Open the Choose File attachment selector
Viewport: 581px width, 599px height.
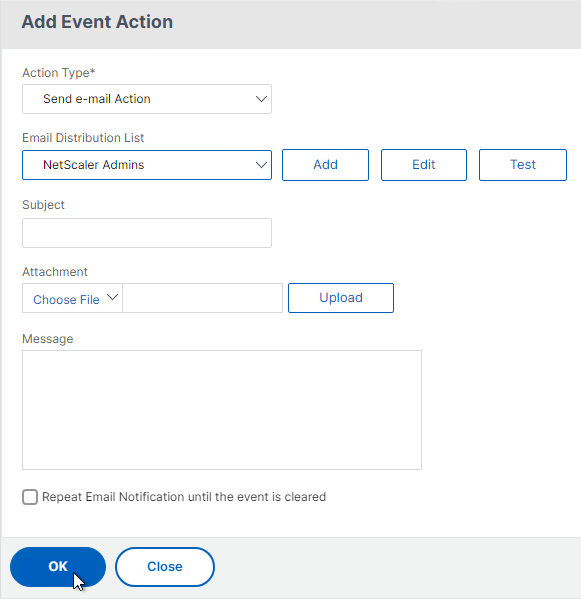(72, 298)
